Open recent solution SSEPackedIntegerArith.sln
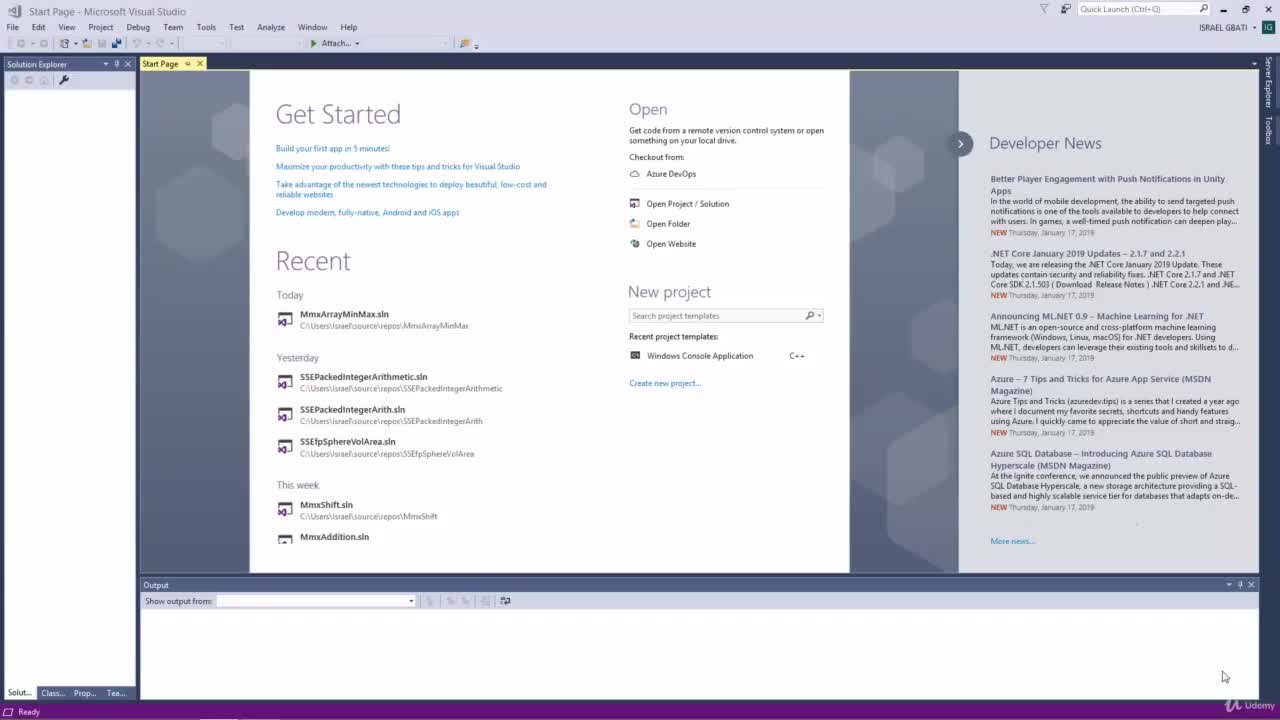1280x720 pixels. pos(352,410)
